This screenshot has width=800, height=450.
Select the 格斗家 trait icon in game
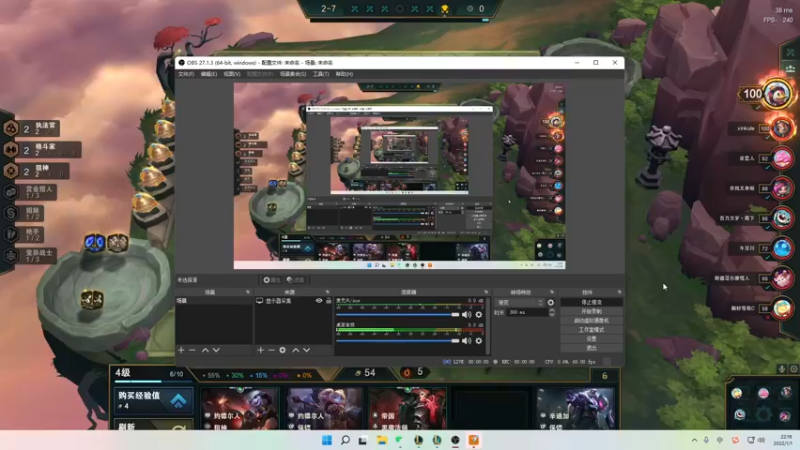point(11,150)
